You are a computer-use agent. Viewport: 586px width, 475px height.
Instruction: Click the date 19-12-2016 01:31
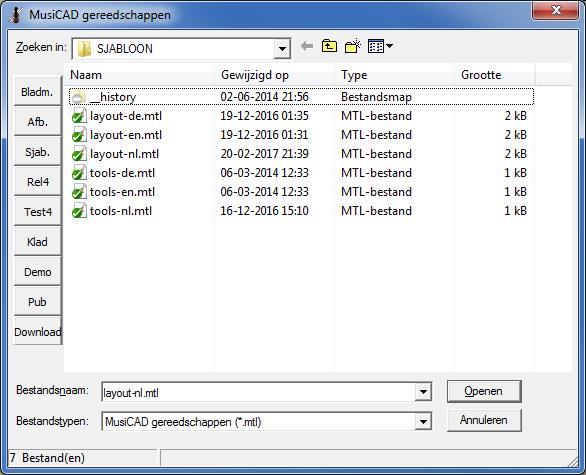[264, 135]
